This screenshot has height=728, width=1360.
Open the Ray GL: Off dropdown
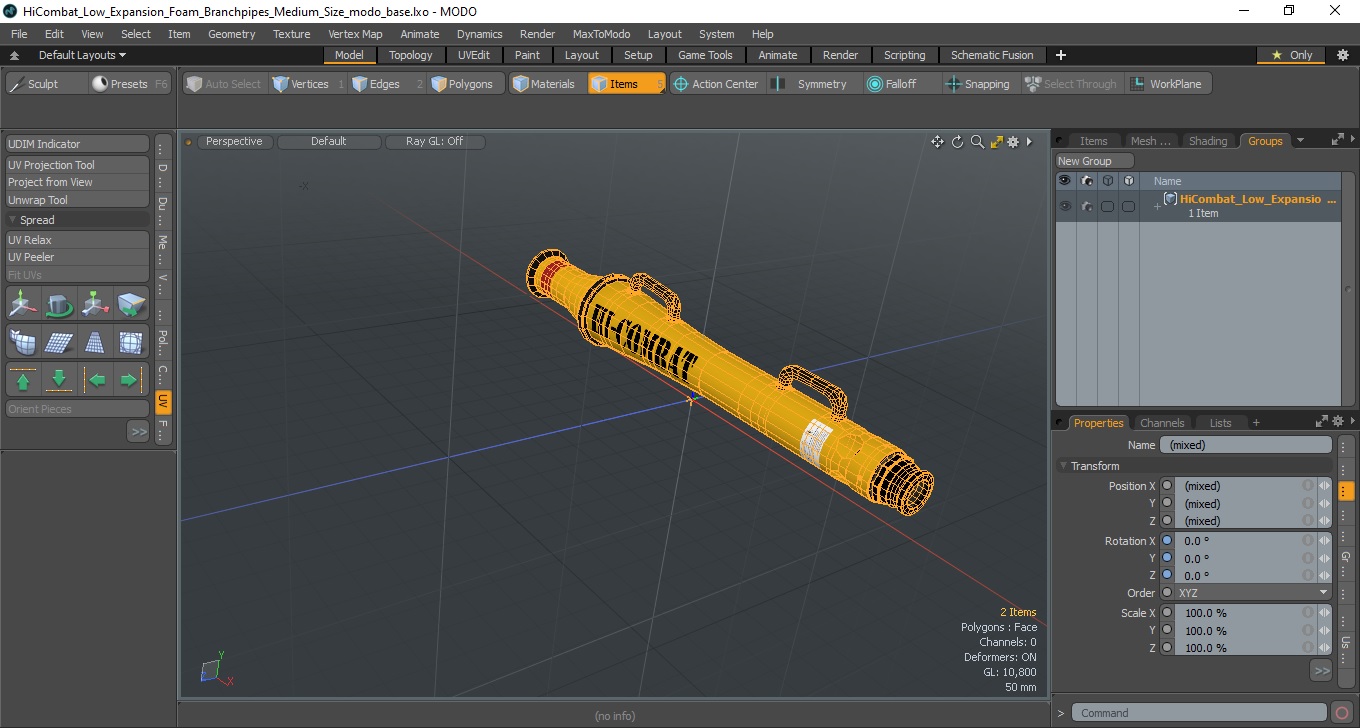[x=434, y=141]
